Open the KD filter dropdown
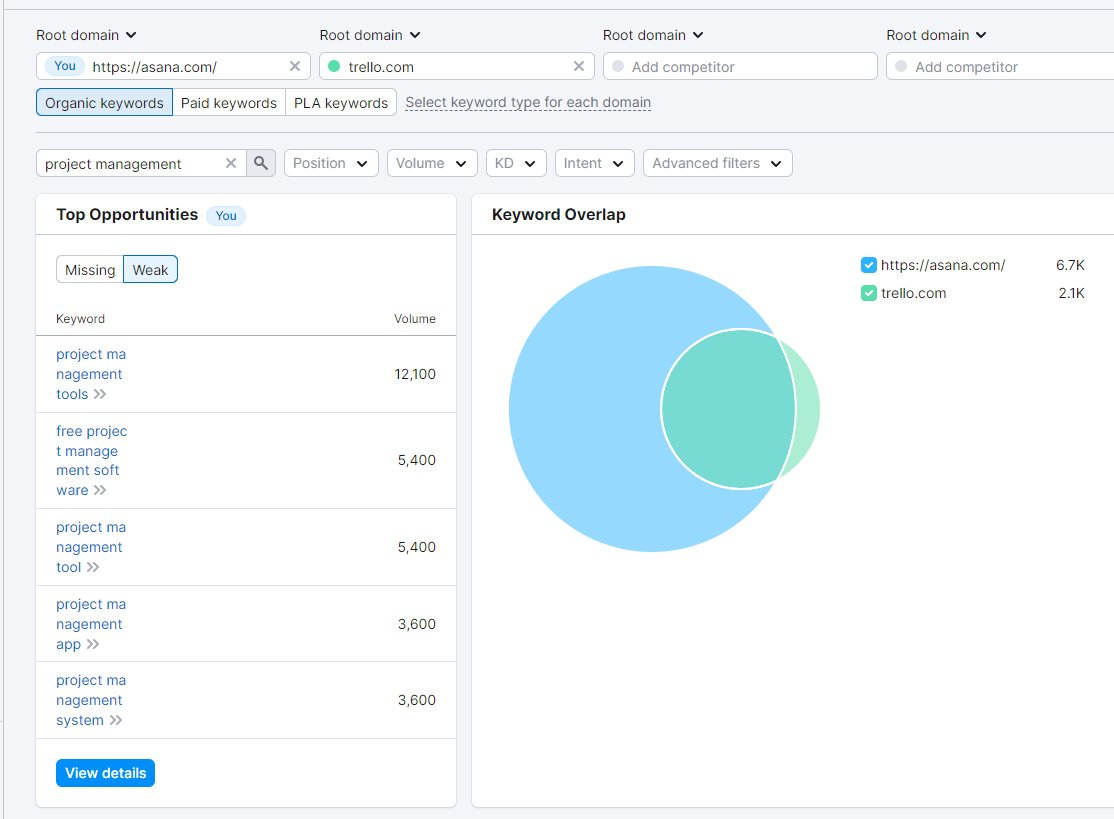The image size is (1114, 819). pyautogui.click(x=516, y=163)
